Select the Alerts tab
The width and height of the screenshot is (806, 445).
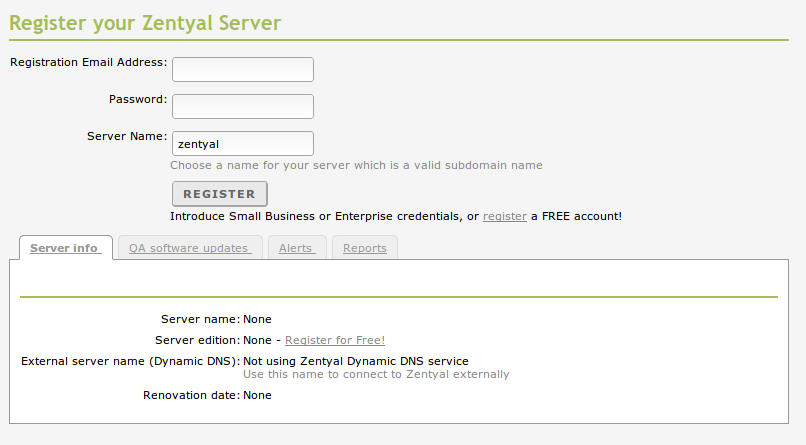296,248
